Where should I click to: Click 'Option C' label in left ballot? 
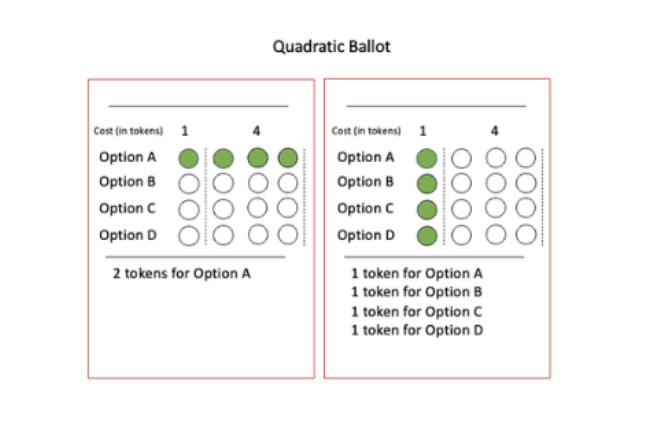click(x=127, y=208)
